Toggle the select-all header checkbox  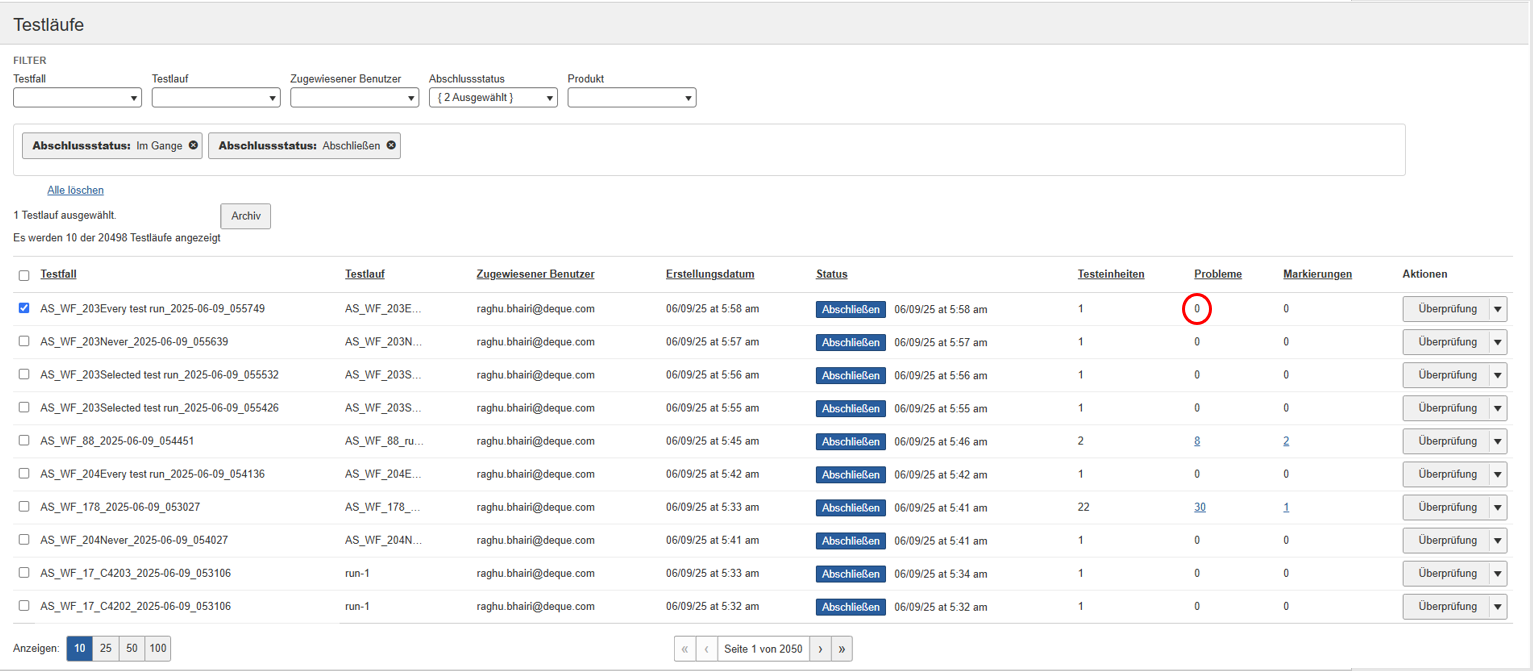pos(24,275)
